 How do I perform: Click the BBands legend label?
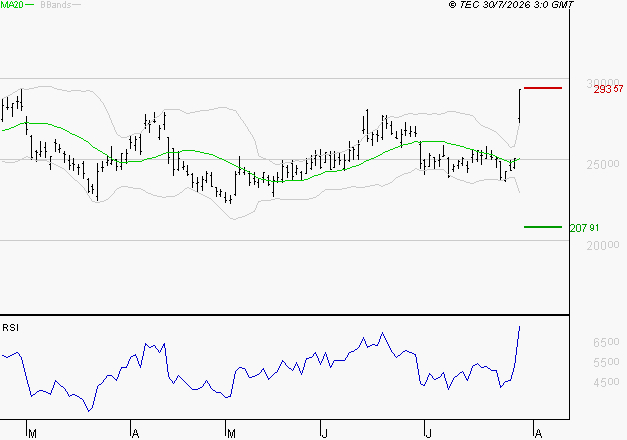coord(56,5)
